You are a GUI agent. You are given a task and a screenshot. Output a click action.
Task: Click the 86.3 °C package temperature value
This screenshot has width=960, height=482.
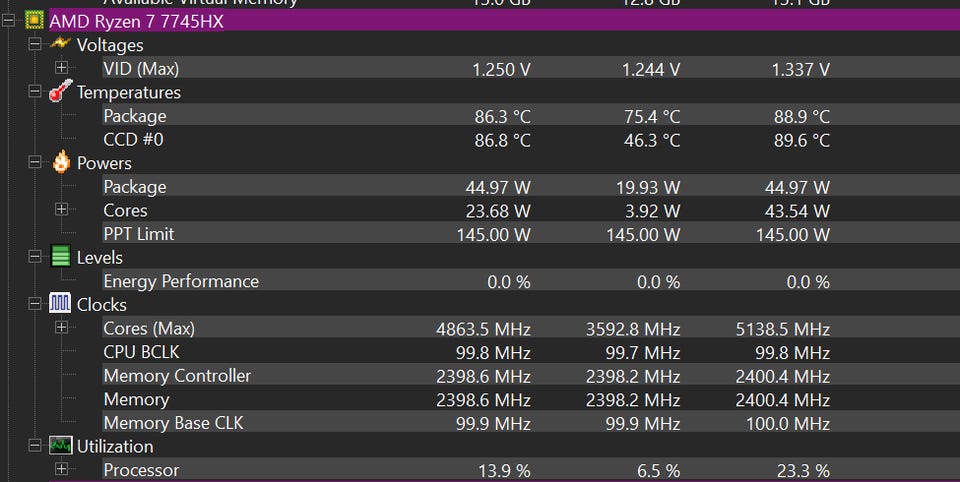503,116
